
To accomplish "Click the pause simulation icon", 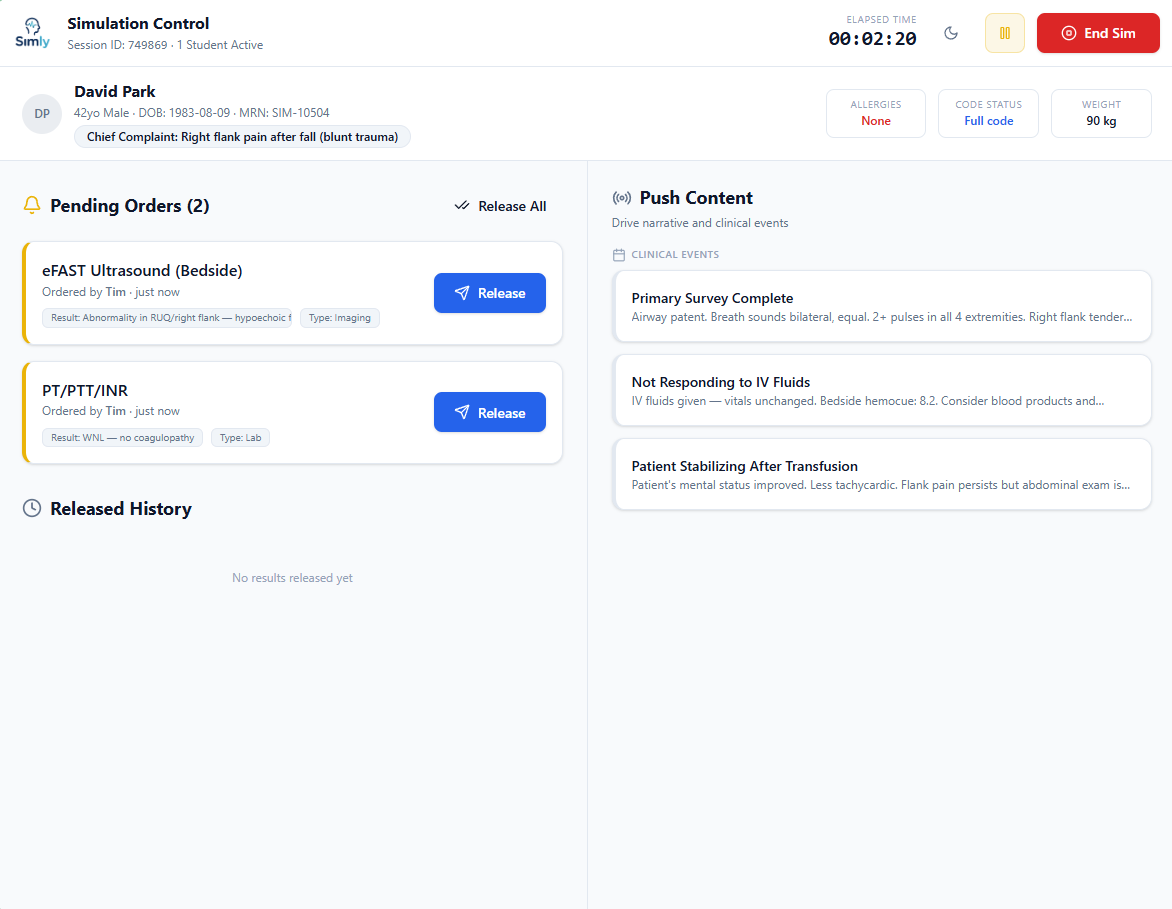I will pos(1004,32).
